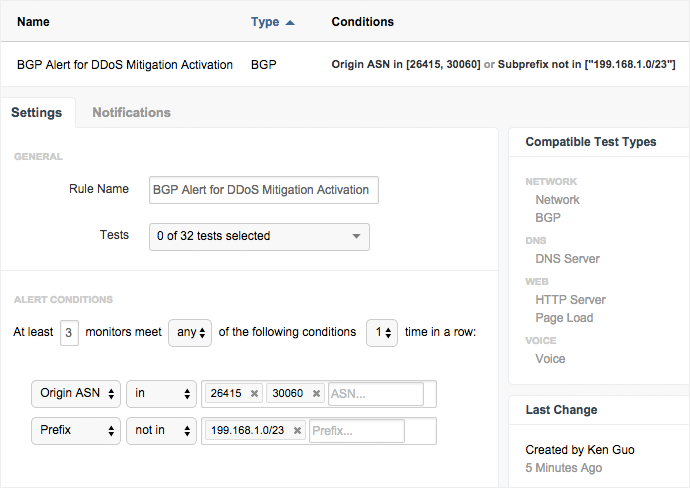The image size is (690, 488).
Task: Switch to the Notifications tab
Action: coord(131,113)
